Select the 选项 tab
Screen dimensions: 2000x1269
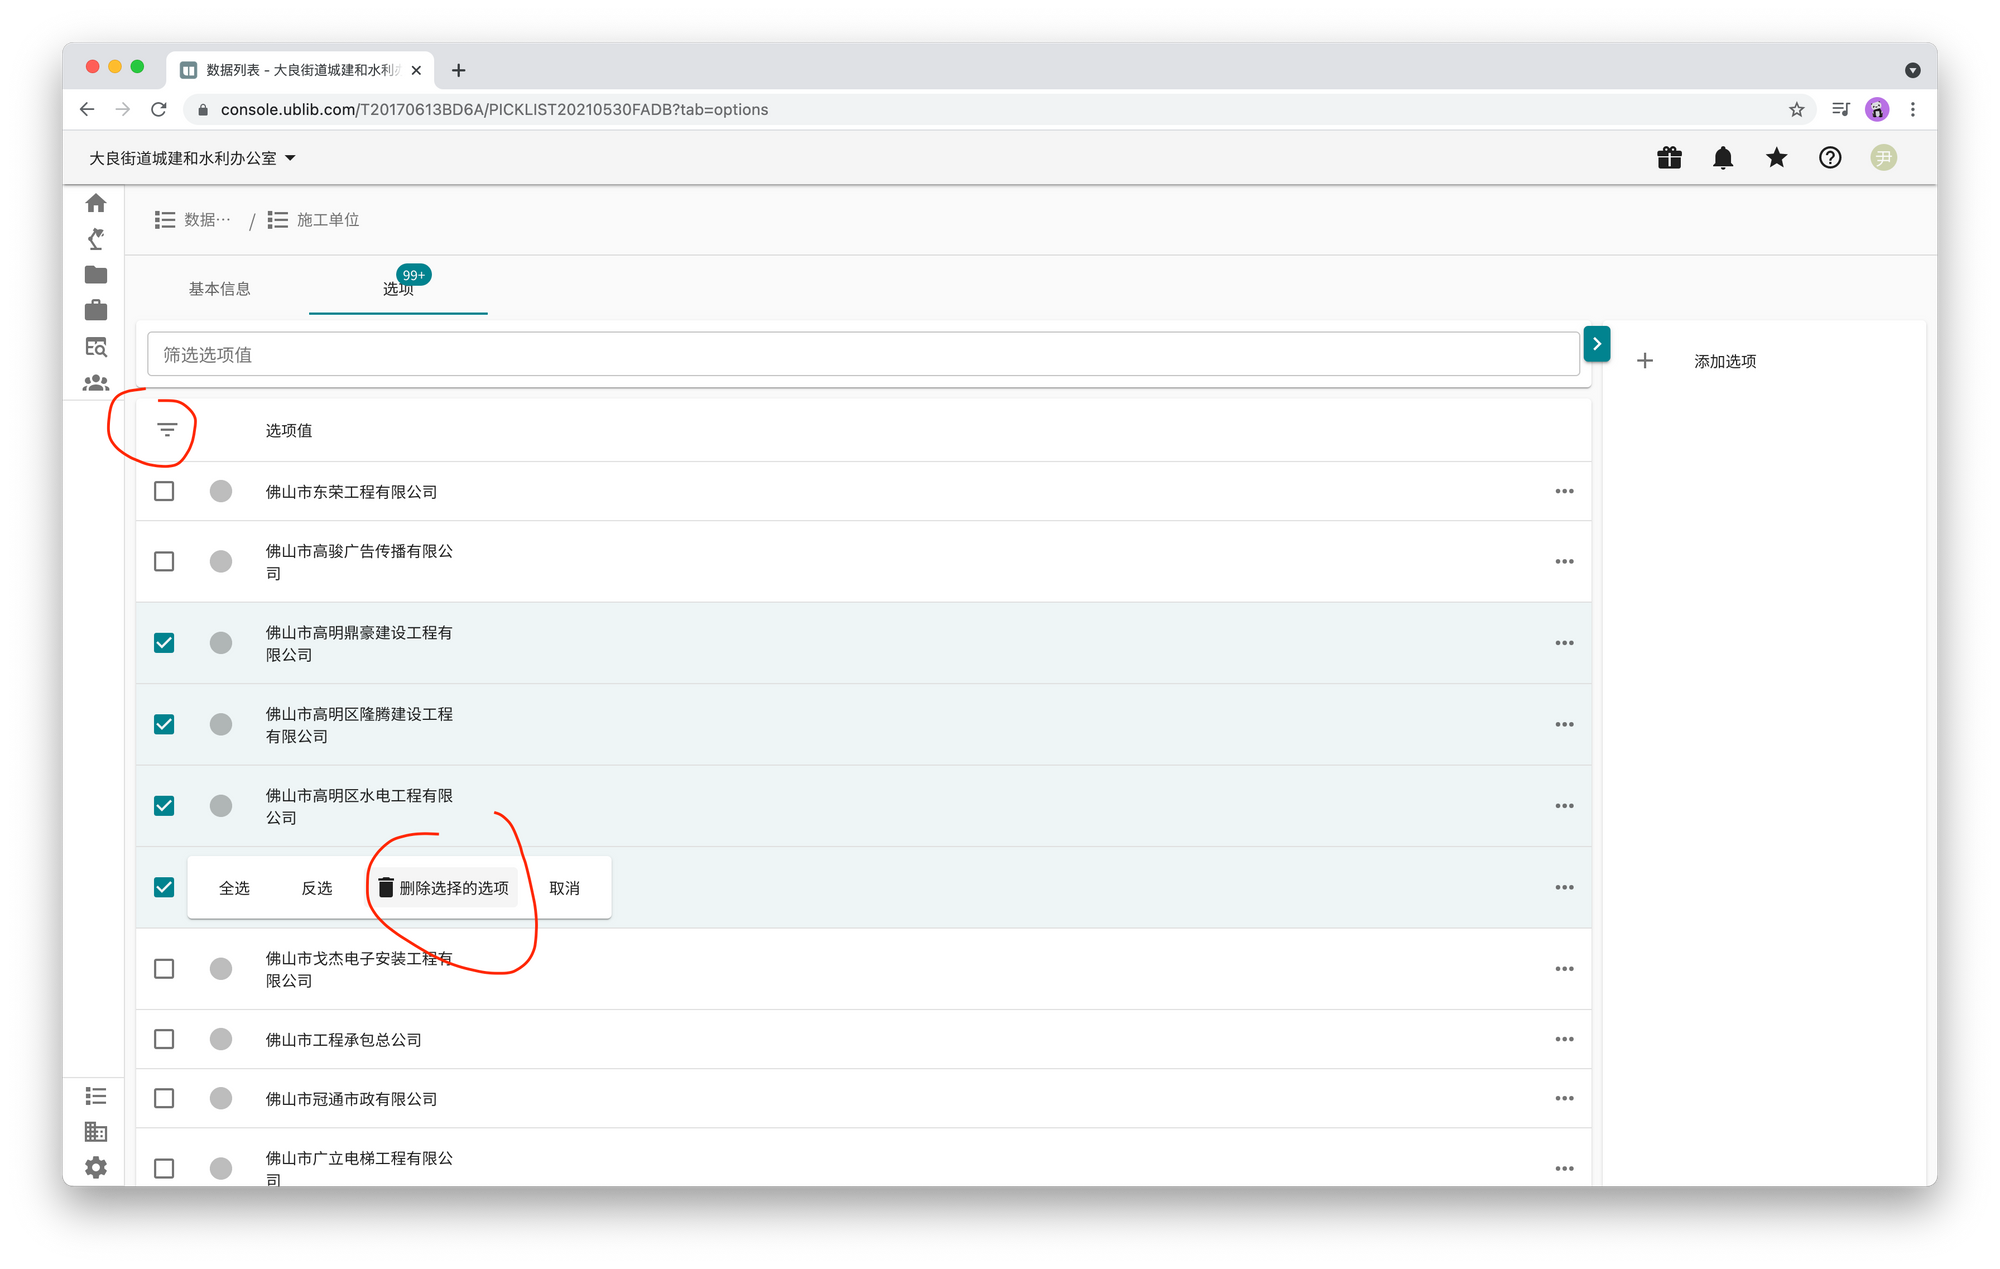(398, 289)
